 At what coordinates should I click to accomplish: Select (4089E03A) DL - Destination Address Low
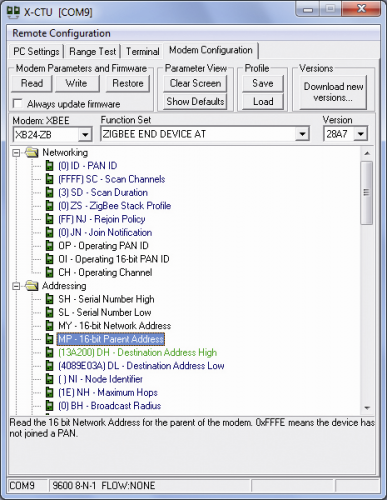point(141,366)
